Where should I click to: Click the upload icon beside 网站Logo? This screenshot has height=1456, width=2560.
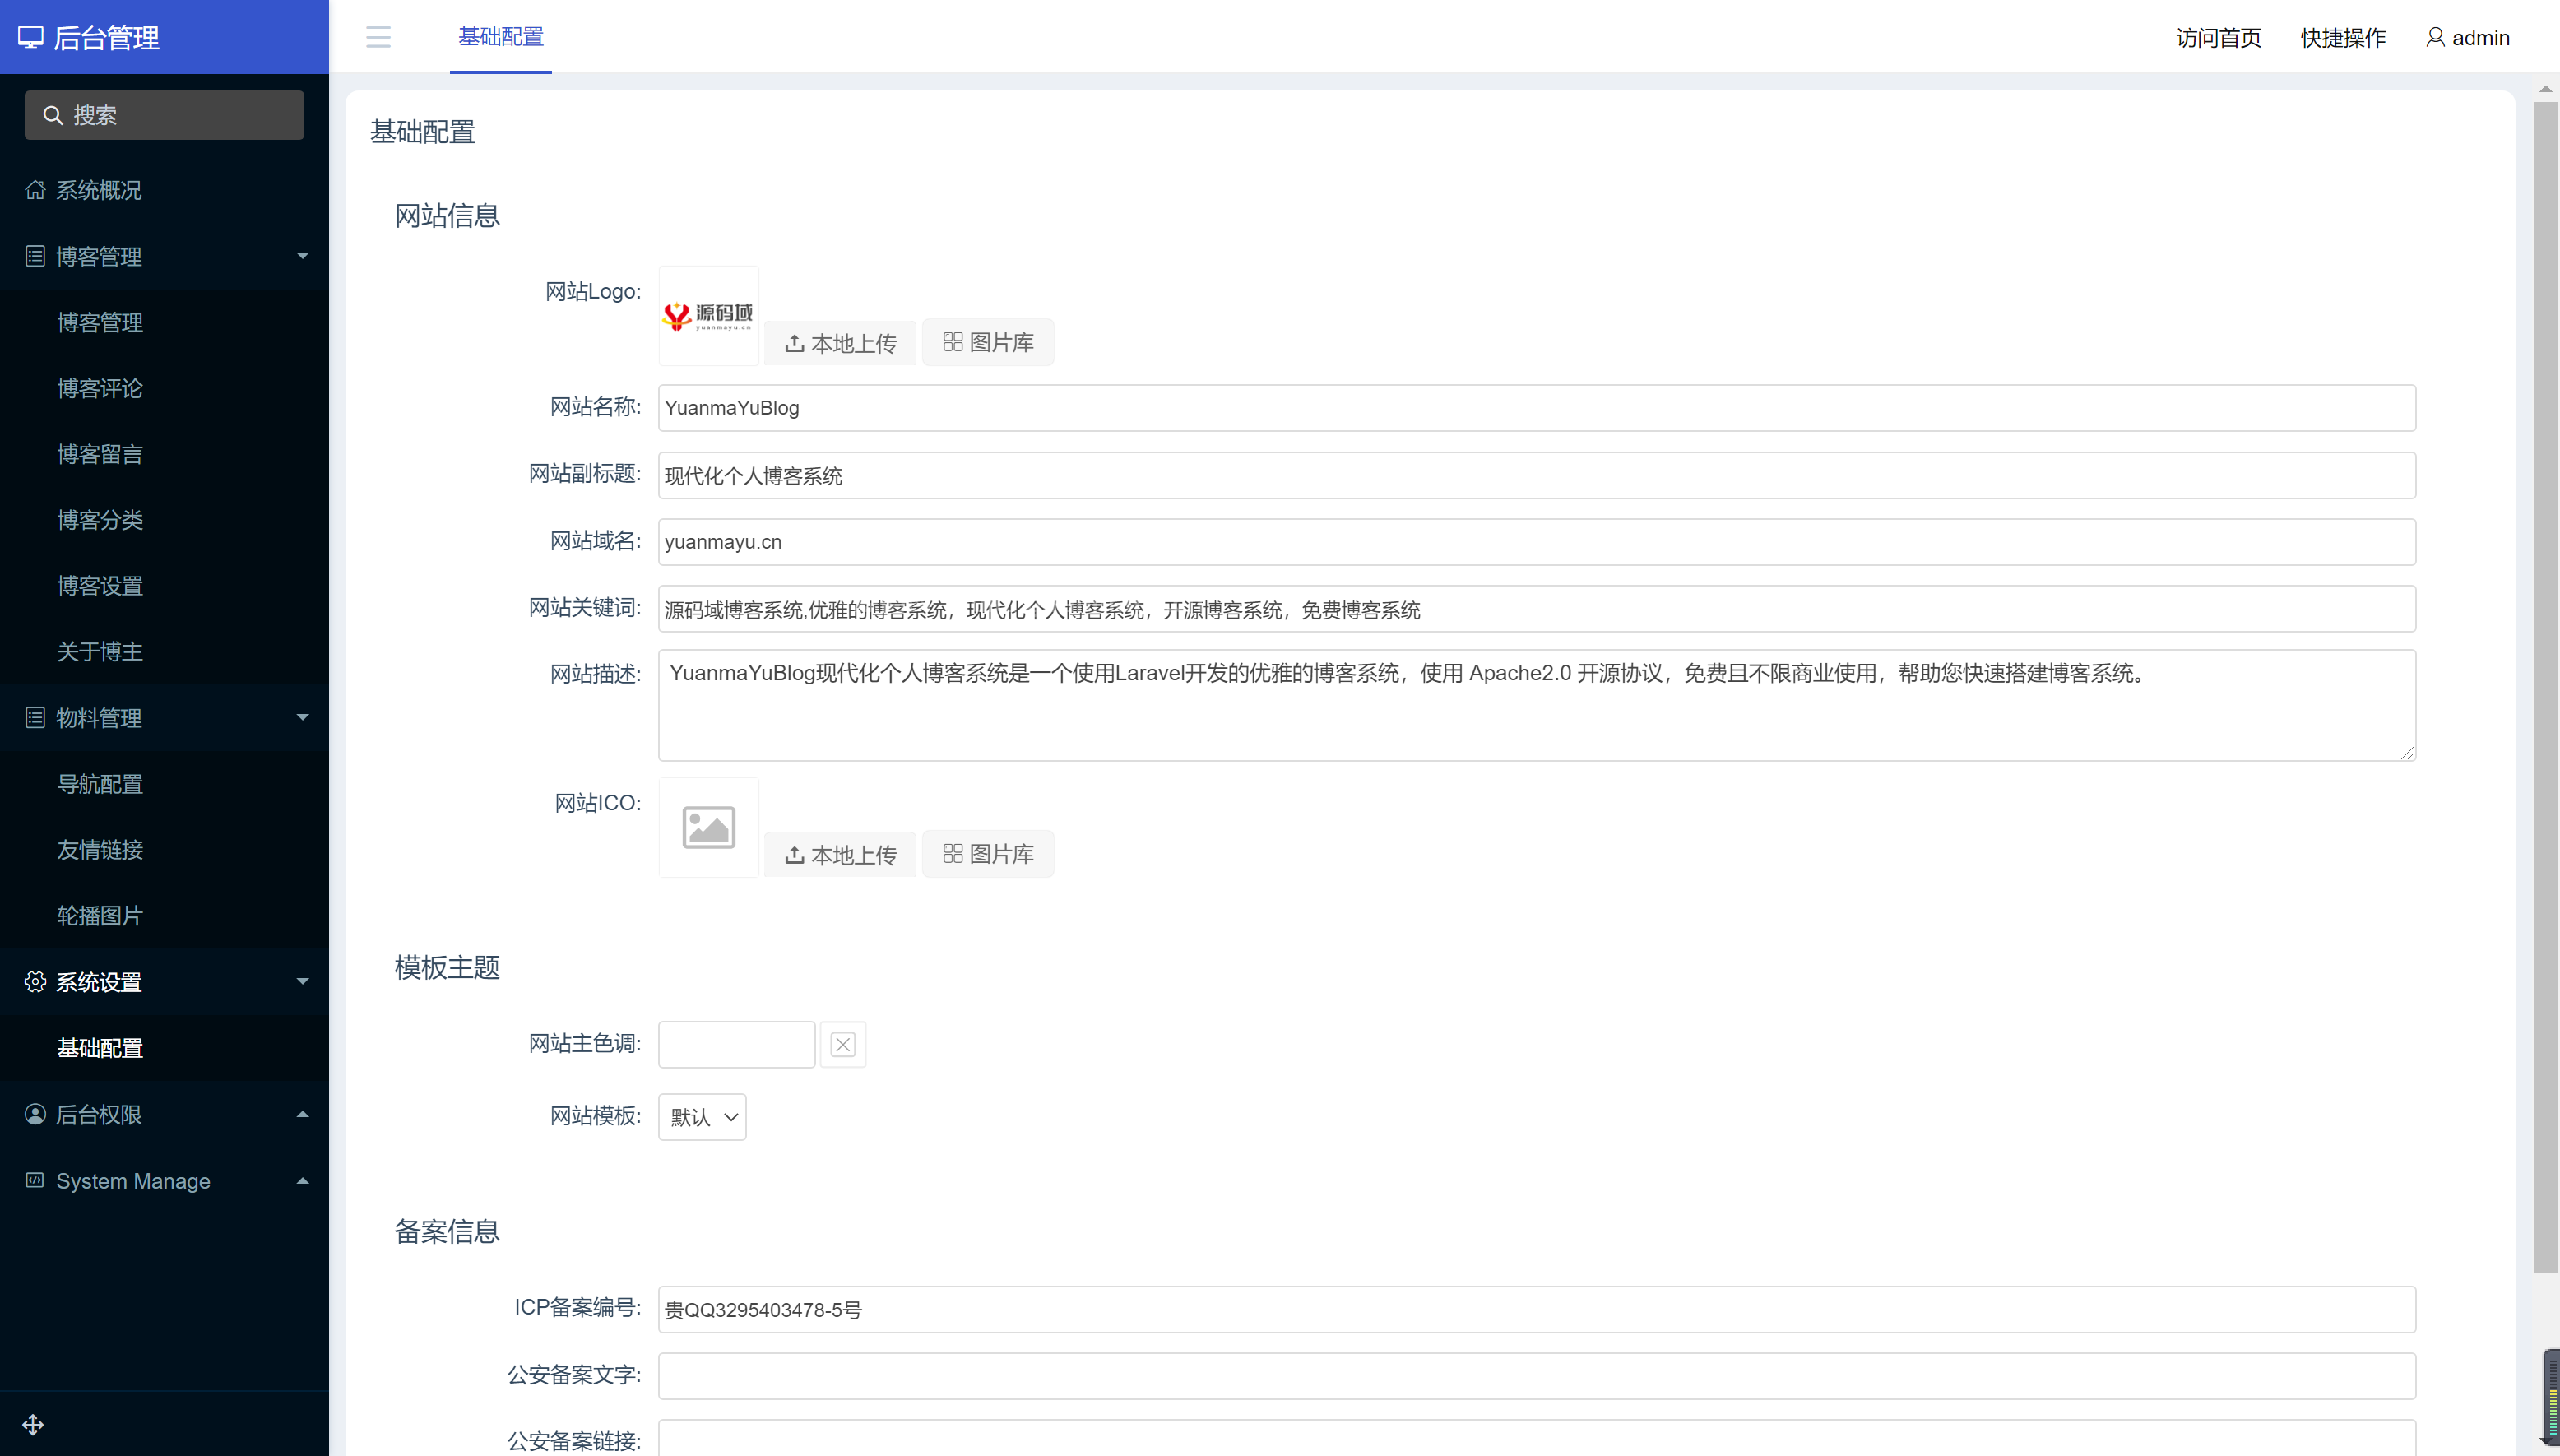click(793, 342)
